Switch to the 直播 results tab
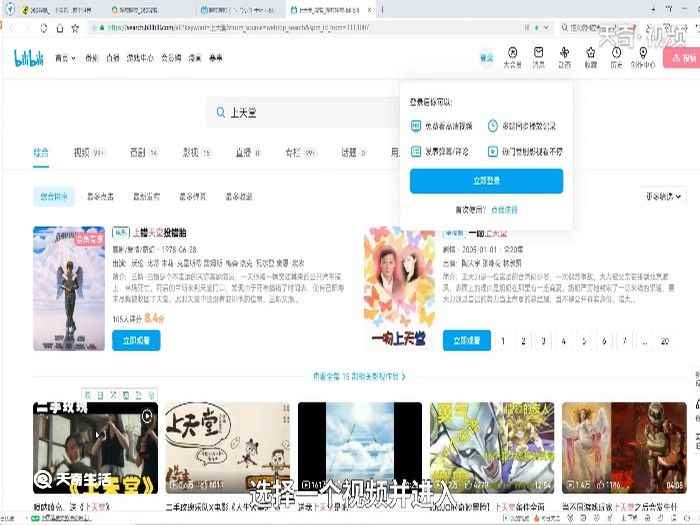The height and width of the screenshot is (525, 700). click(x=248, y=153)
